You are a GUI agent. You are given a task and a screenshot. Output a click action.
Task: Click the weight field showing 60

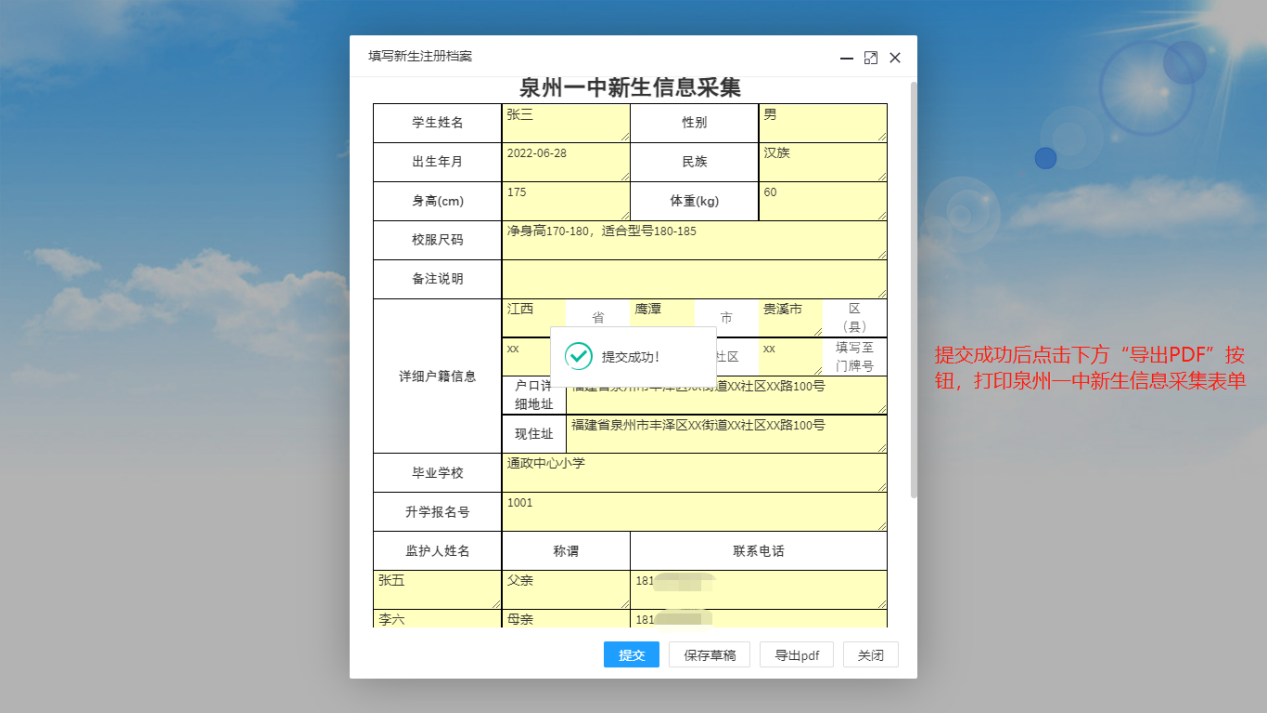(822, 200)
